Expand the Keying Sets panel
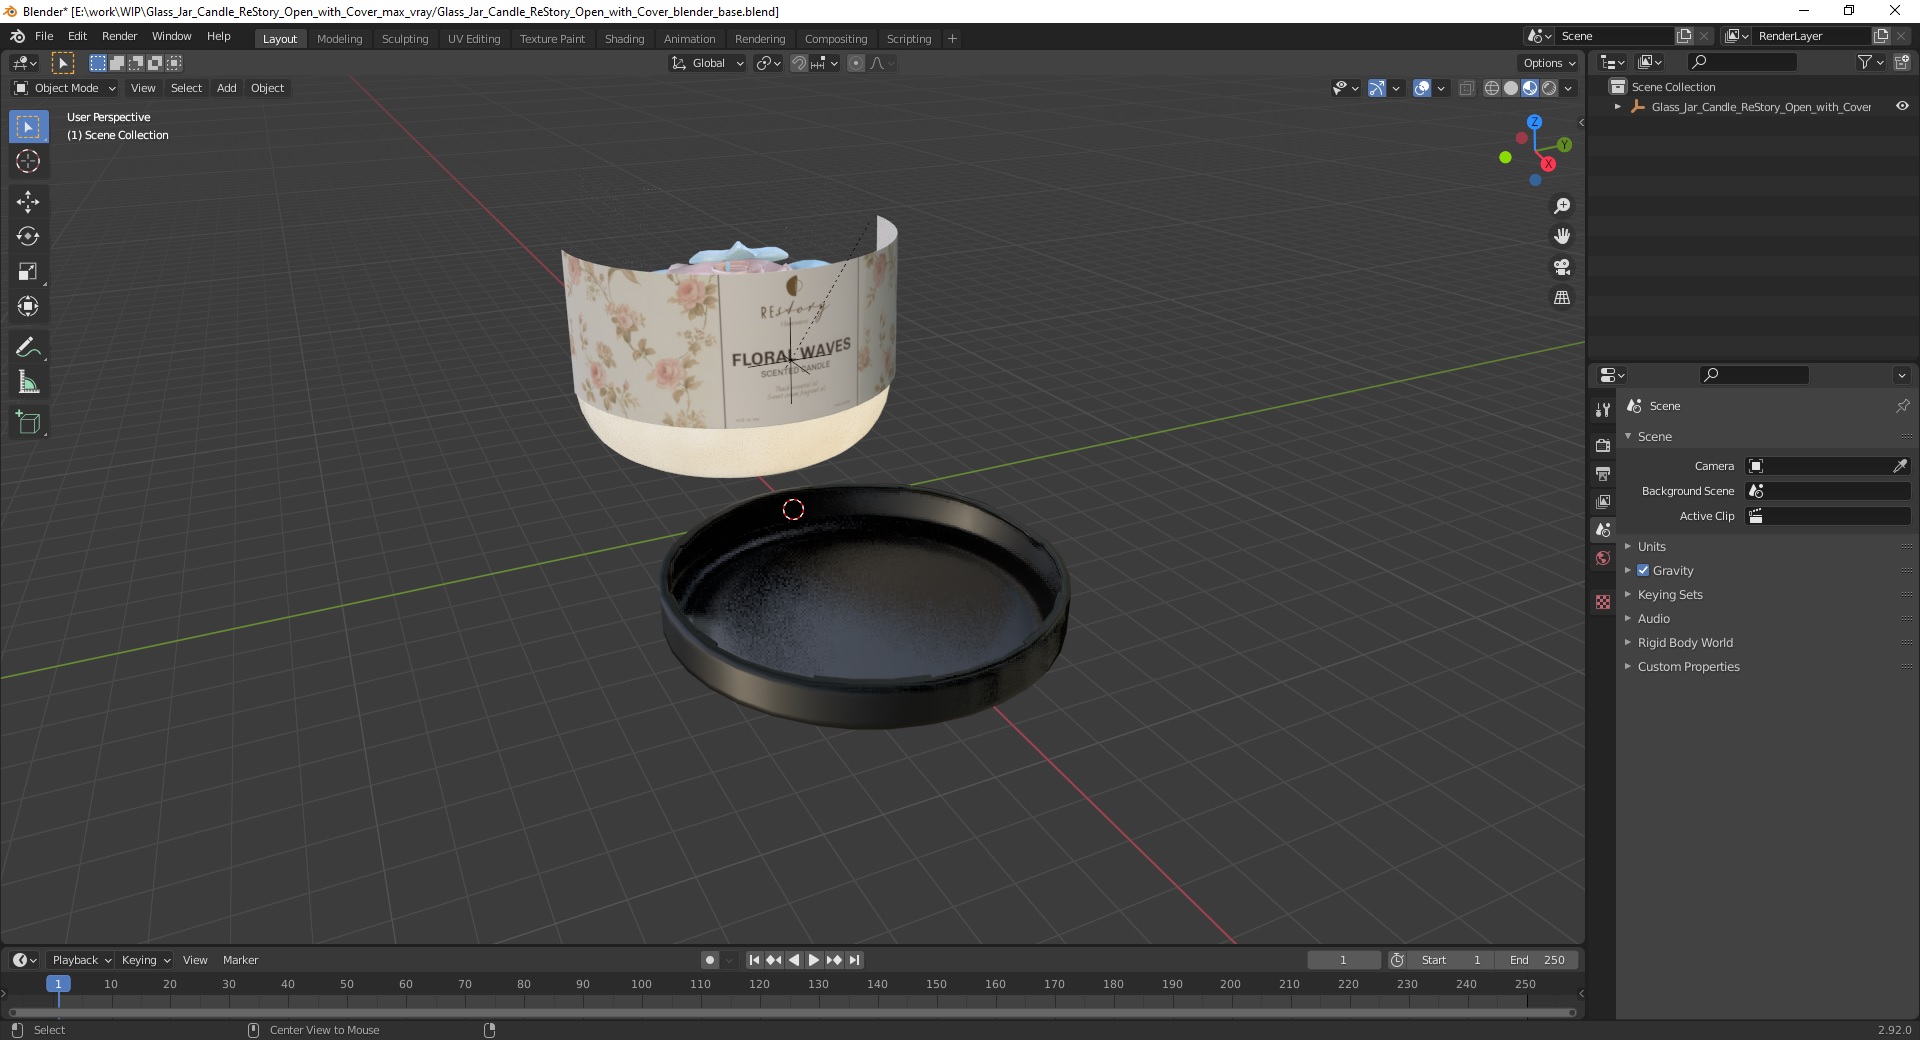This screenshot has height=1040, width=1920. 1669,594
